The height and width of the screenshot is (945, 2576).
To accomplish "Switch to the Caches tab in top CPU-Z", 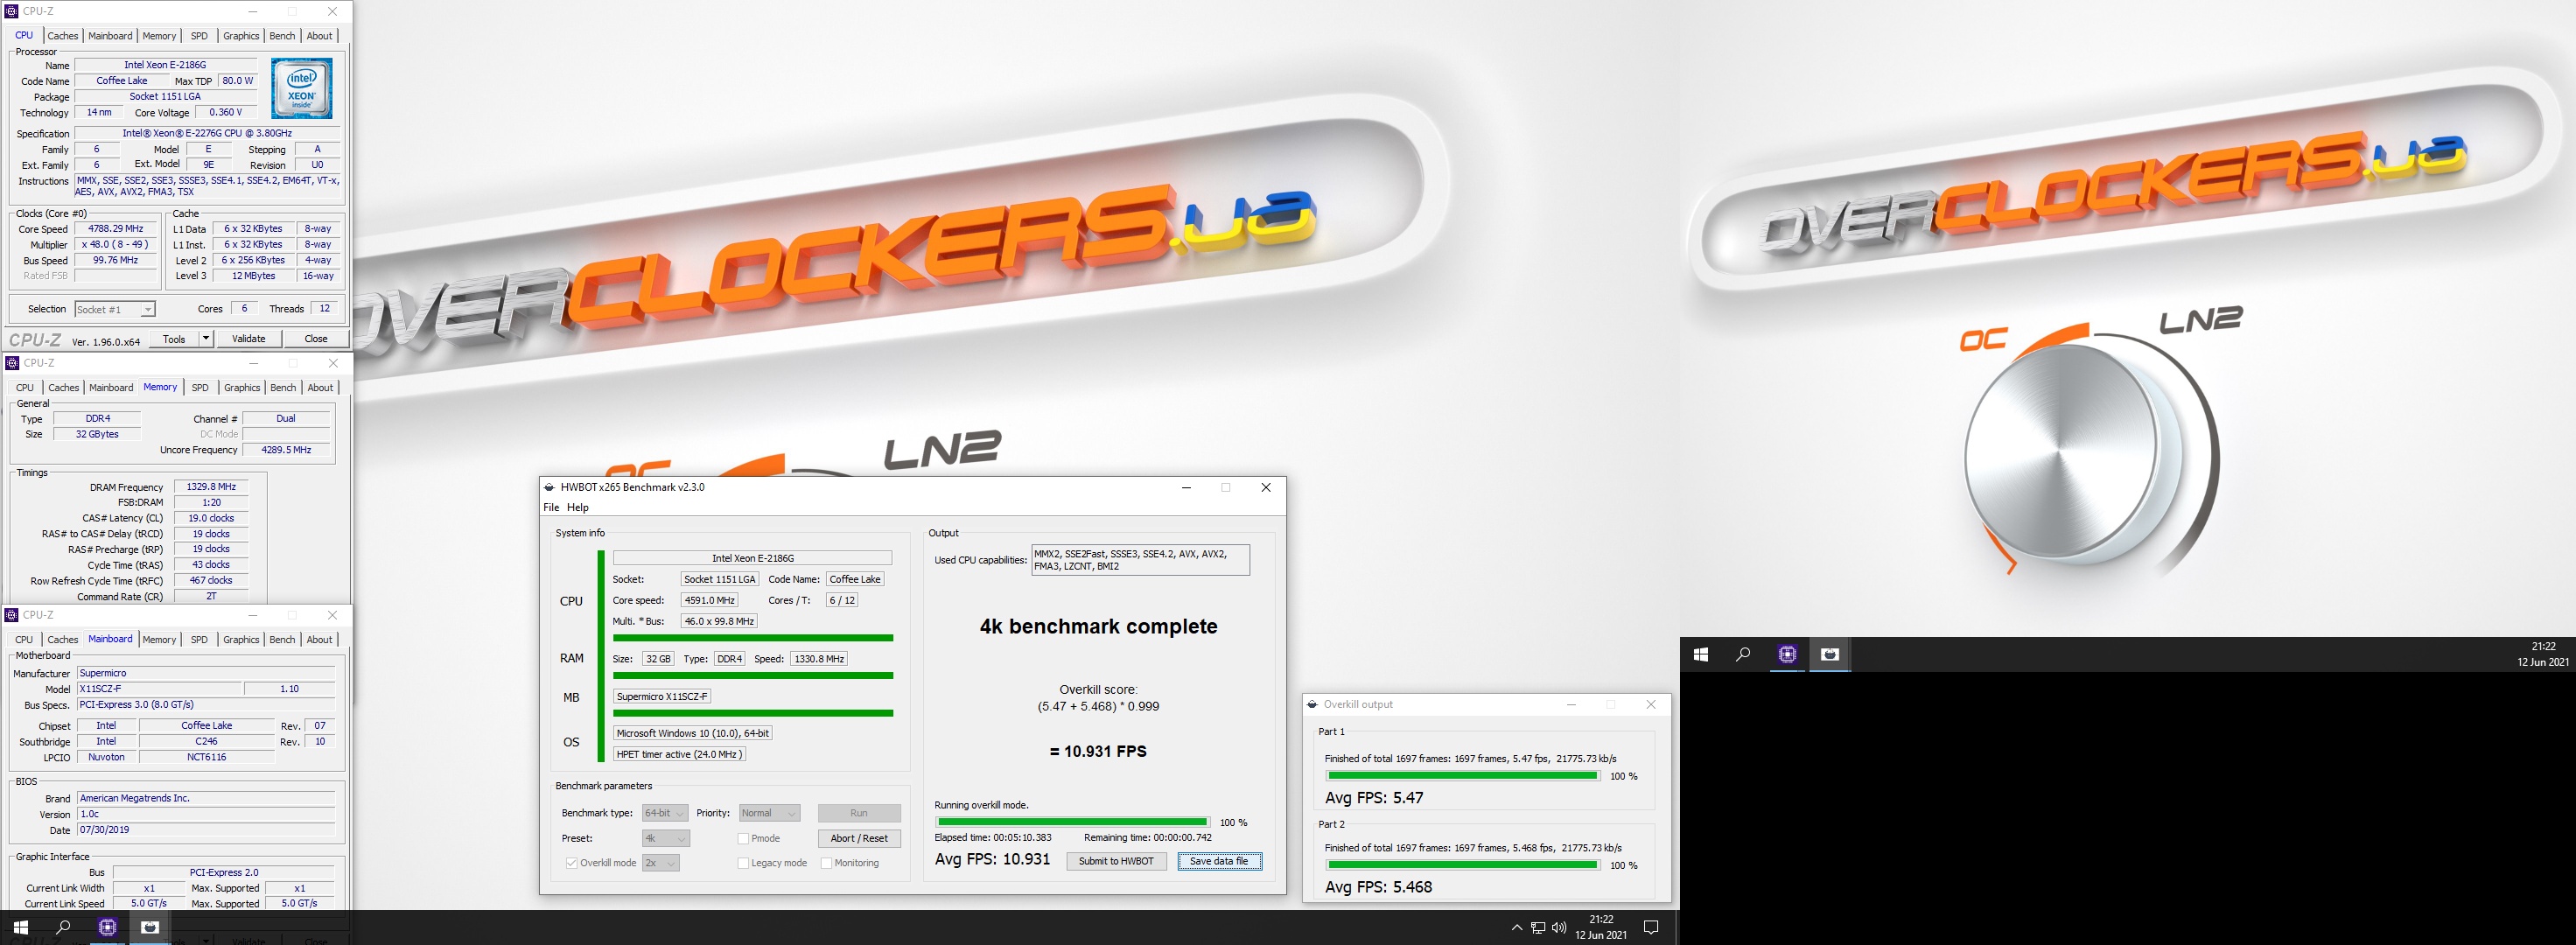I will pyautogui.click(x=62, y=36).
